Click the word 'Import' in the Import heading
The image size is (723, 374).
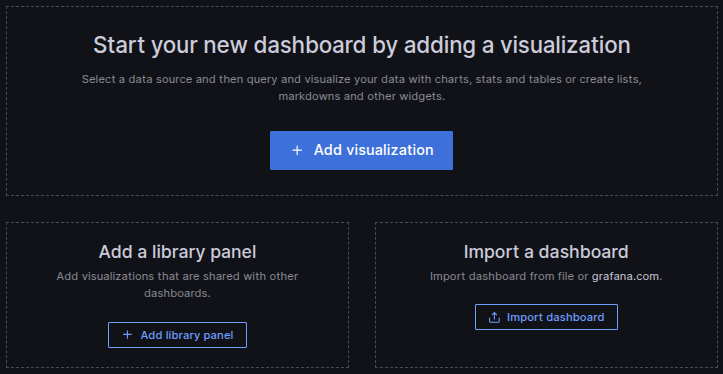point(492,253)
